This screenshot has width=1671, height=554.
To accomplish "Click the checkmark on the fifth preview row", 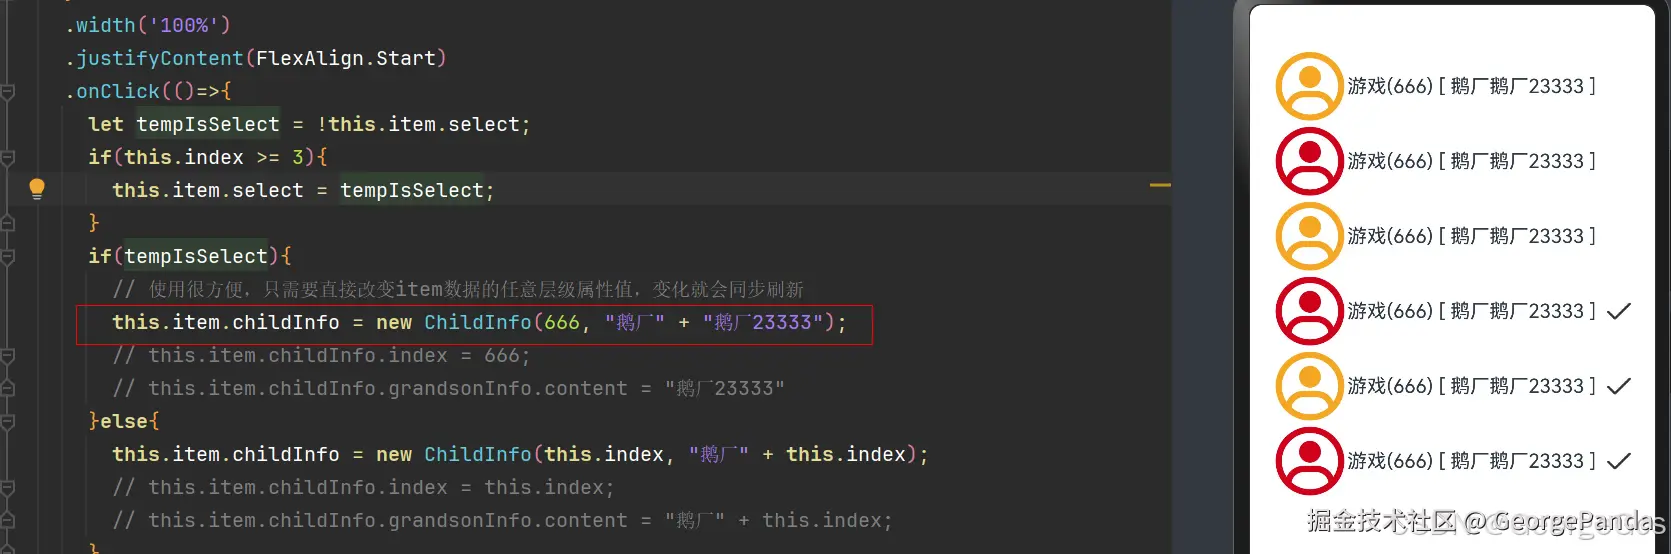I will (x=1618, y=386).
